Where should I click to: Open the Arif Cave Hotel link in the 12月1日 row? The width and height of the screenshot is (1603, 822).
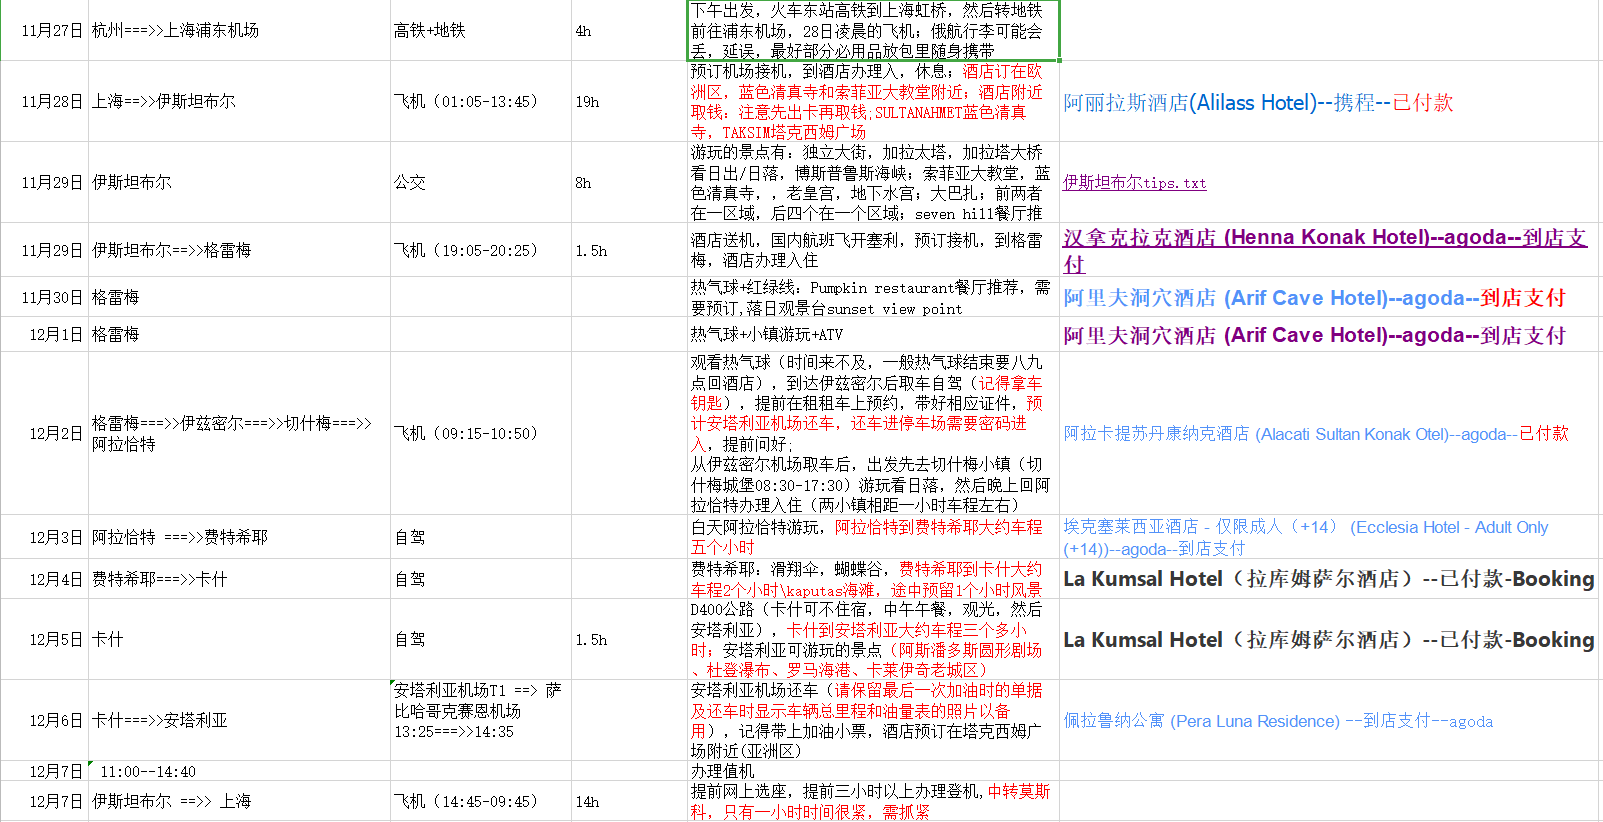1314,335
